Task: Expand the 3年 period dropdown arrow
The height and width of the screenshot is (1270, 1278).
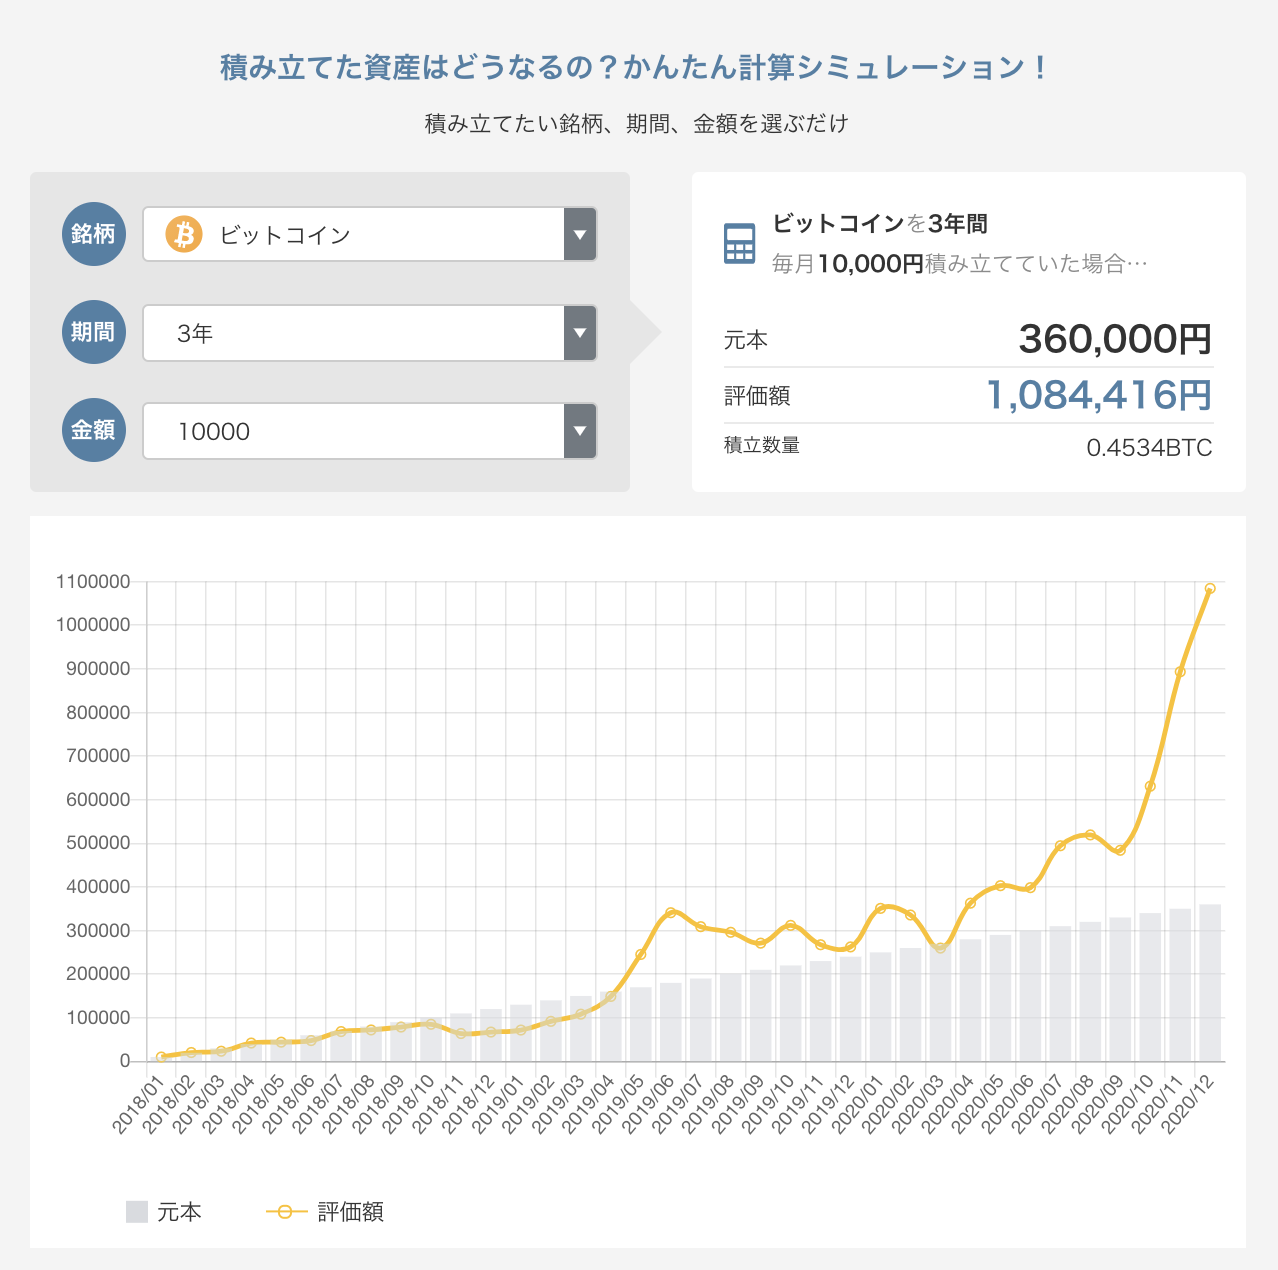Action: [x=580, y=333]
